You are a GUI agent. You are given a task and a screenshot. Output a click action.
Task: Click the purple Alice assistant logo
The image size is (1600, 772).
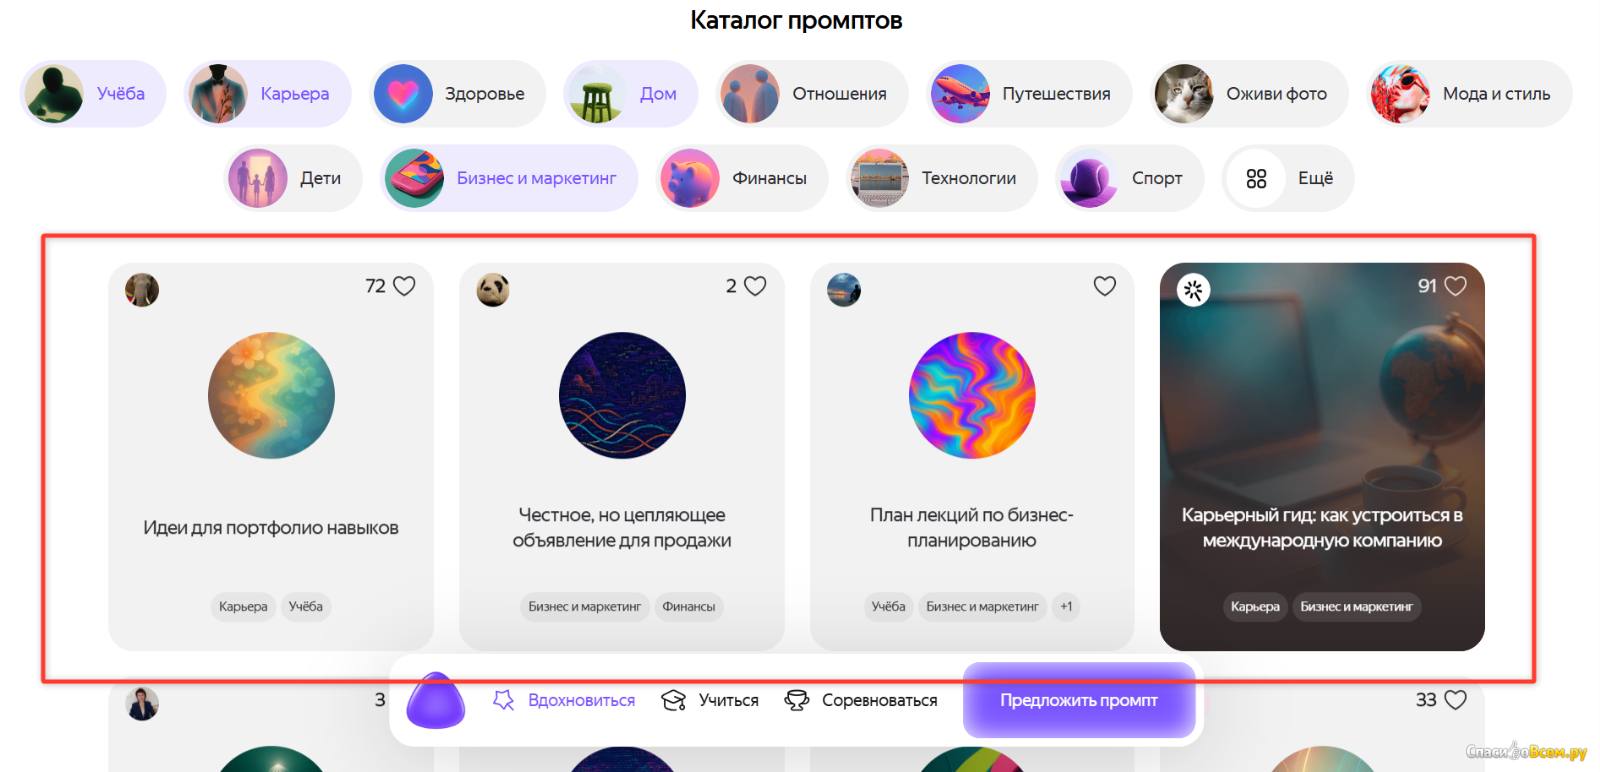point(436,700)
